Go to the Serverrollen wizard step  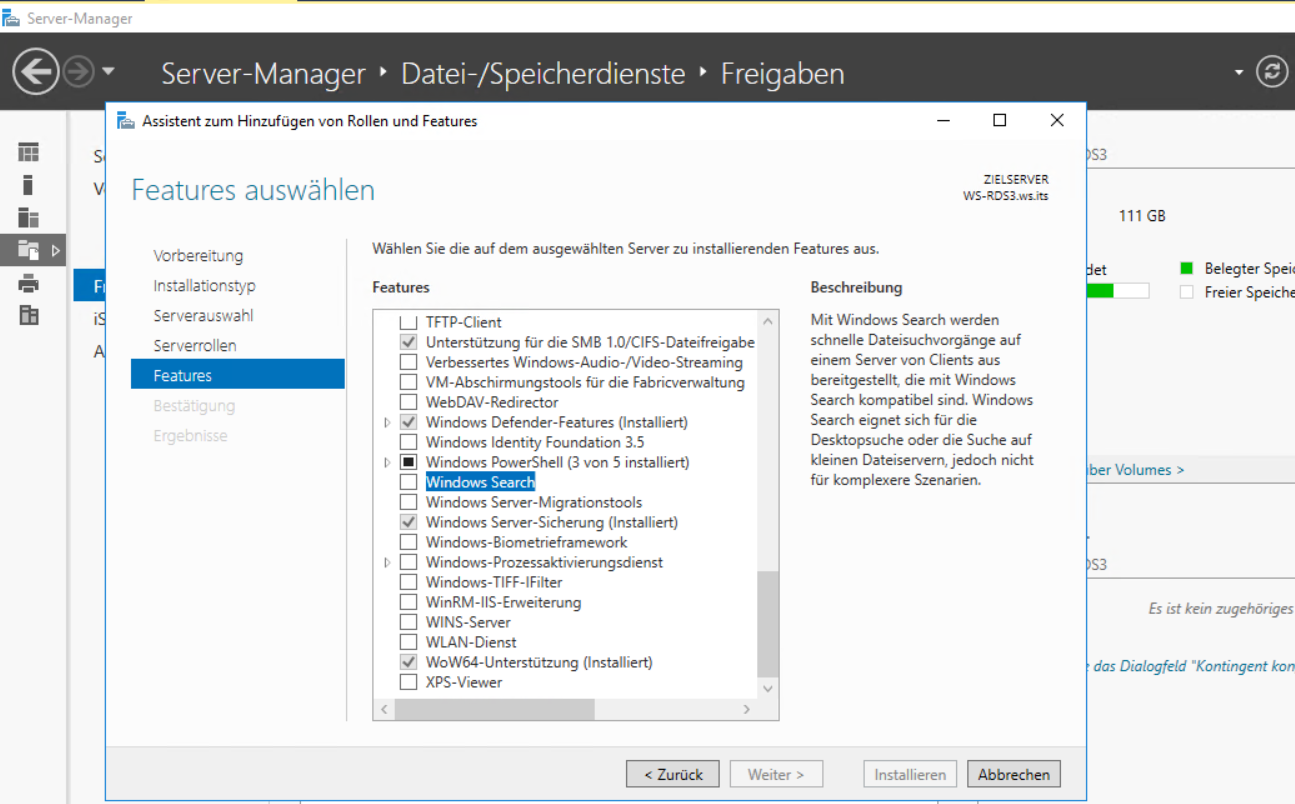[195, 346]
